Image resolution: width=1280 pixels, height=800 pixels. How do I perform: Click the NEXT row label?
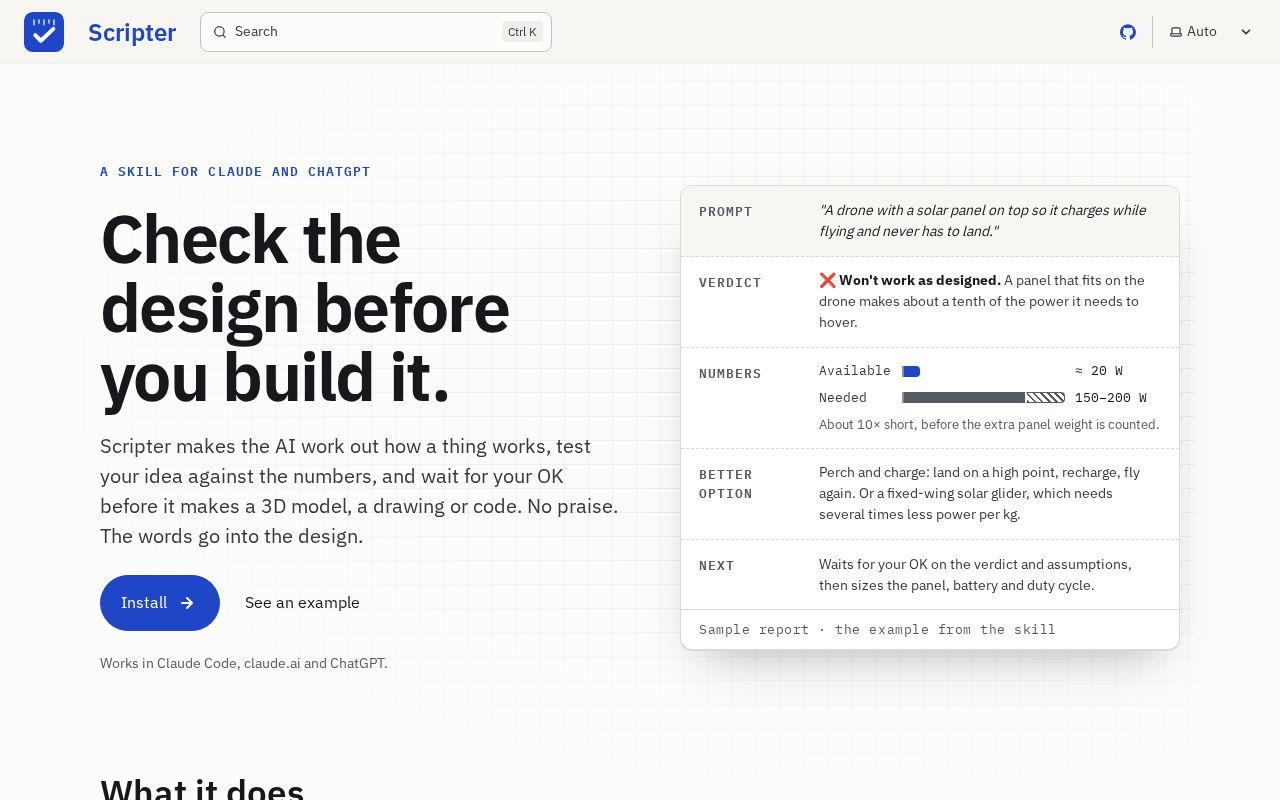(x=717, y=566)
